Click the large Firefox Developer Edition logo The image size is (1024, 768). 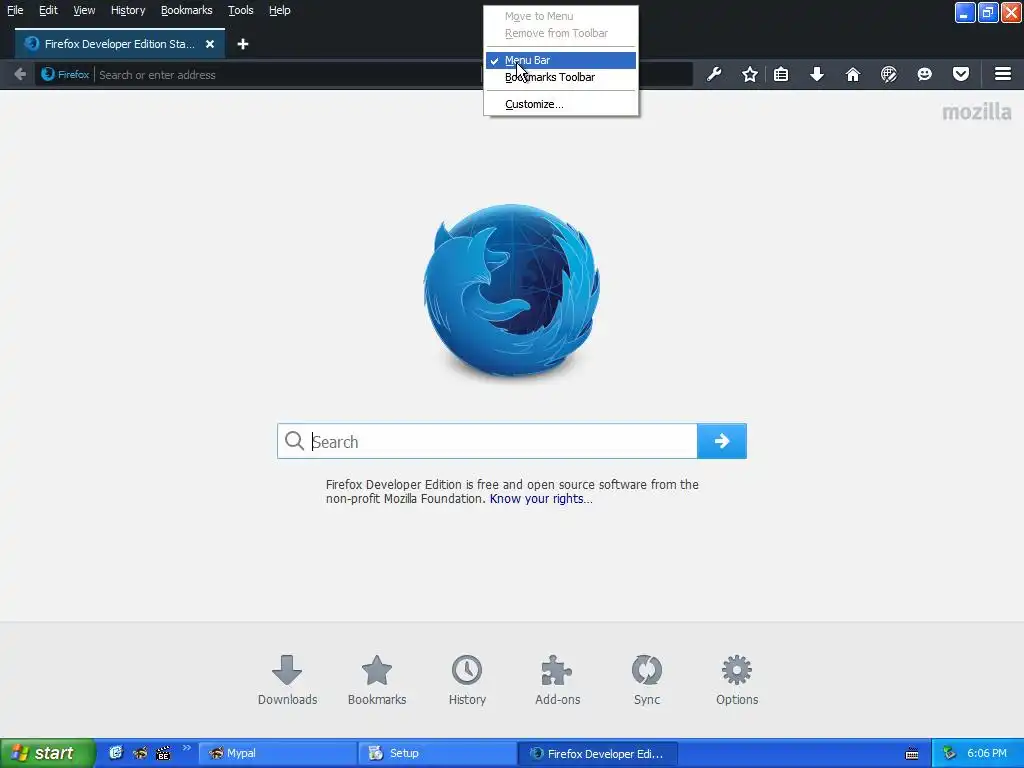[x=511, y=291]
